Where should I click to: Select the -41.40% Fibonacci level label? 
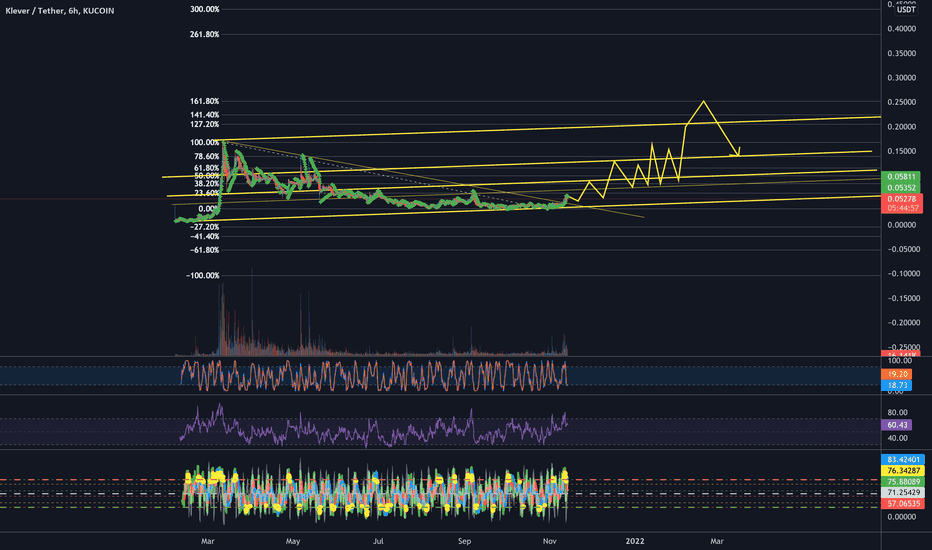tap(204, 237)
